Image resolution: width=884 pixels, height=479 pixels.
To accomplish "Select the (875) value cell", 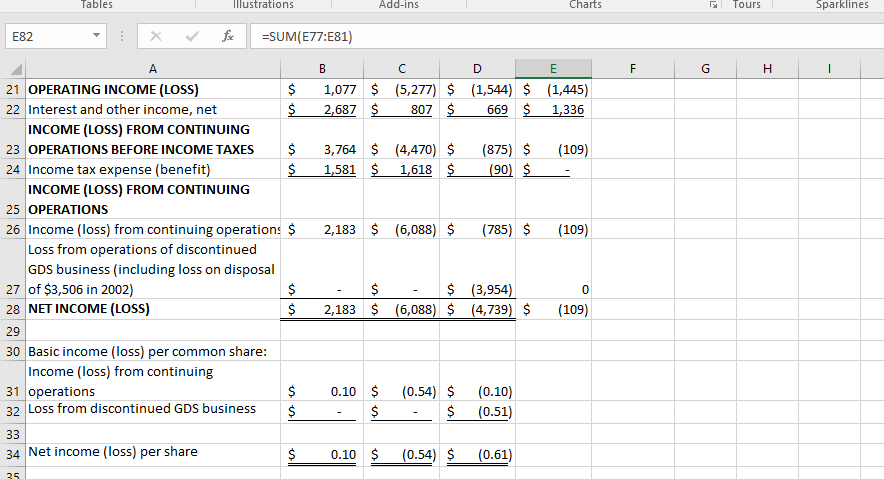I will pyautogui.click(x=477, y=139).
